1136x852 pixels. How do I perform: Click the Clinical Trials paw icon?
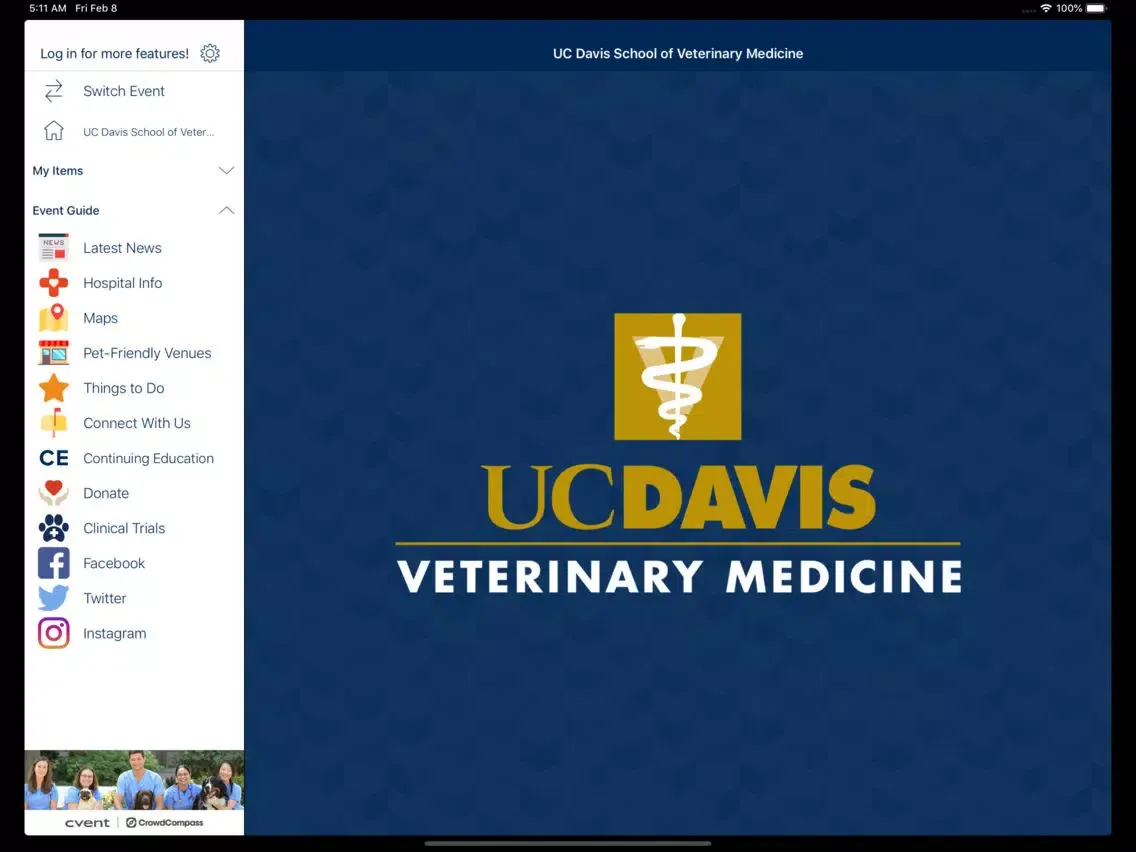[54, 528]
